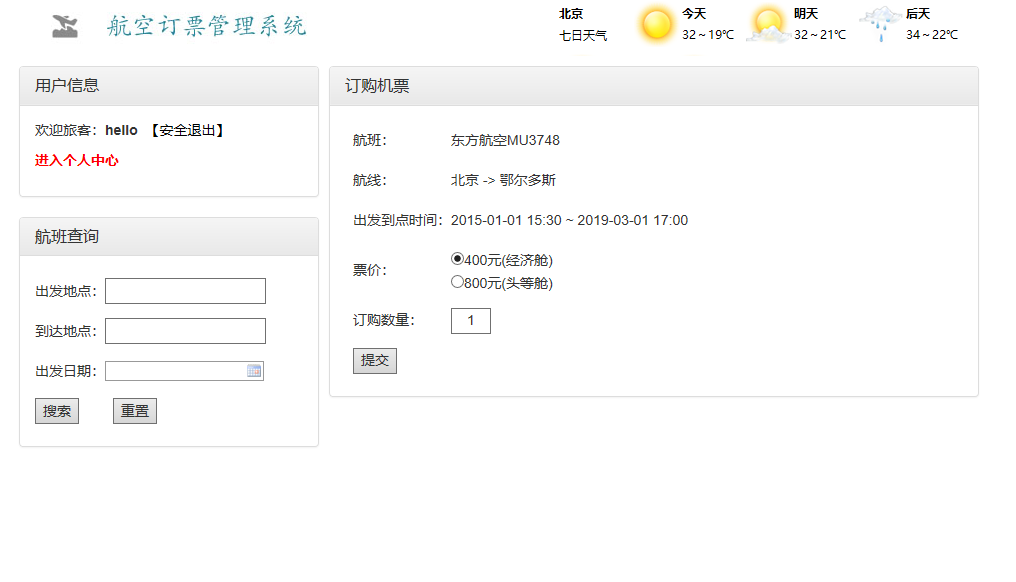Screen dimensions: 1016x582
Task: Click the 航班查询 panel header
Action: click(x=169, y=237)
